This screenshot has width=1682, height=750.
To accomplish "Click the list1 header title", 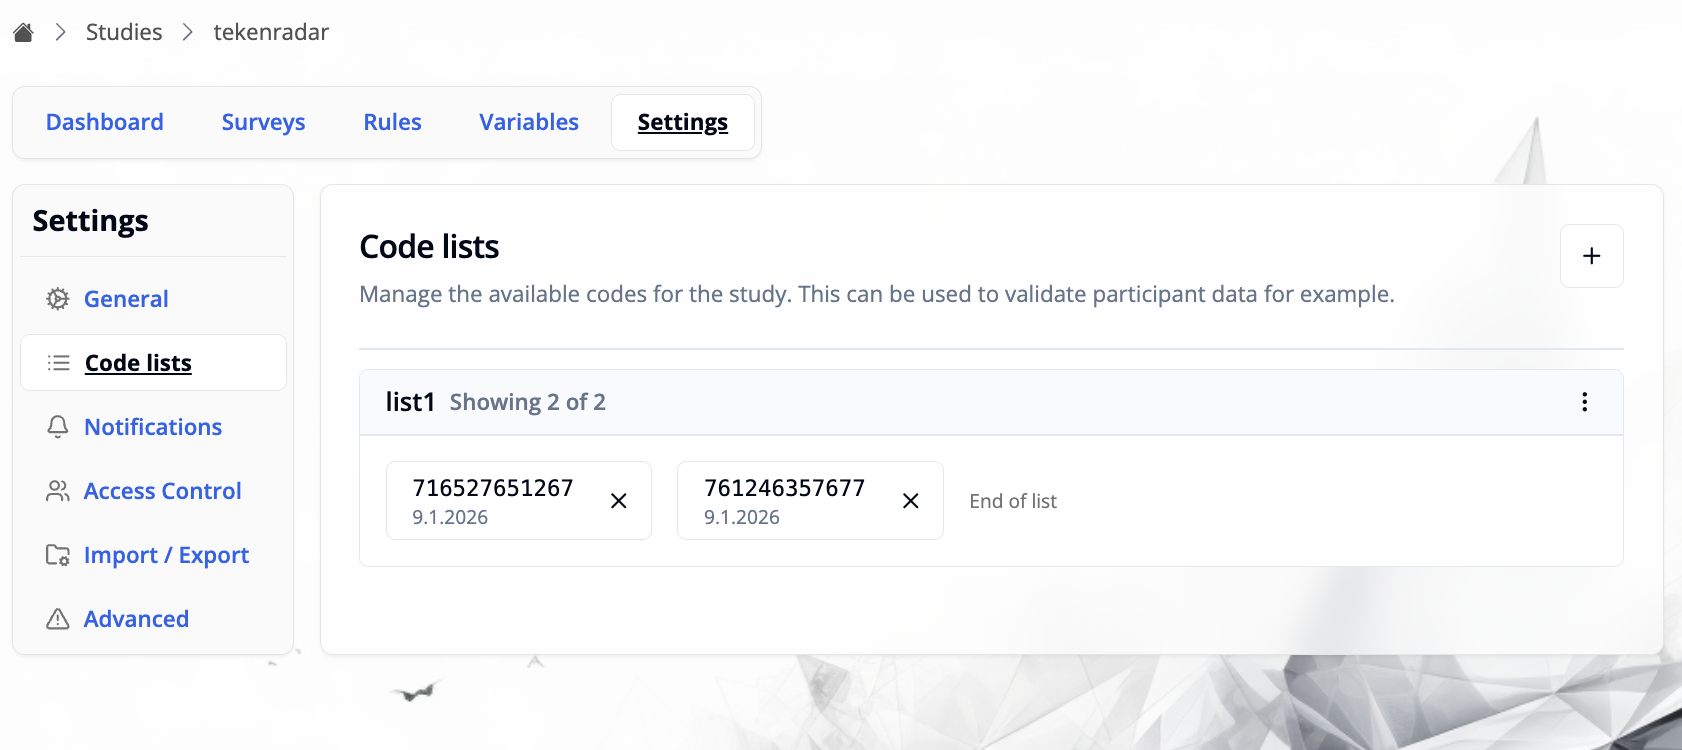I will coord(410,402).
